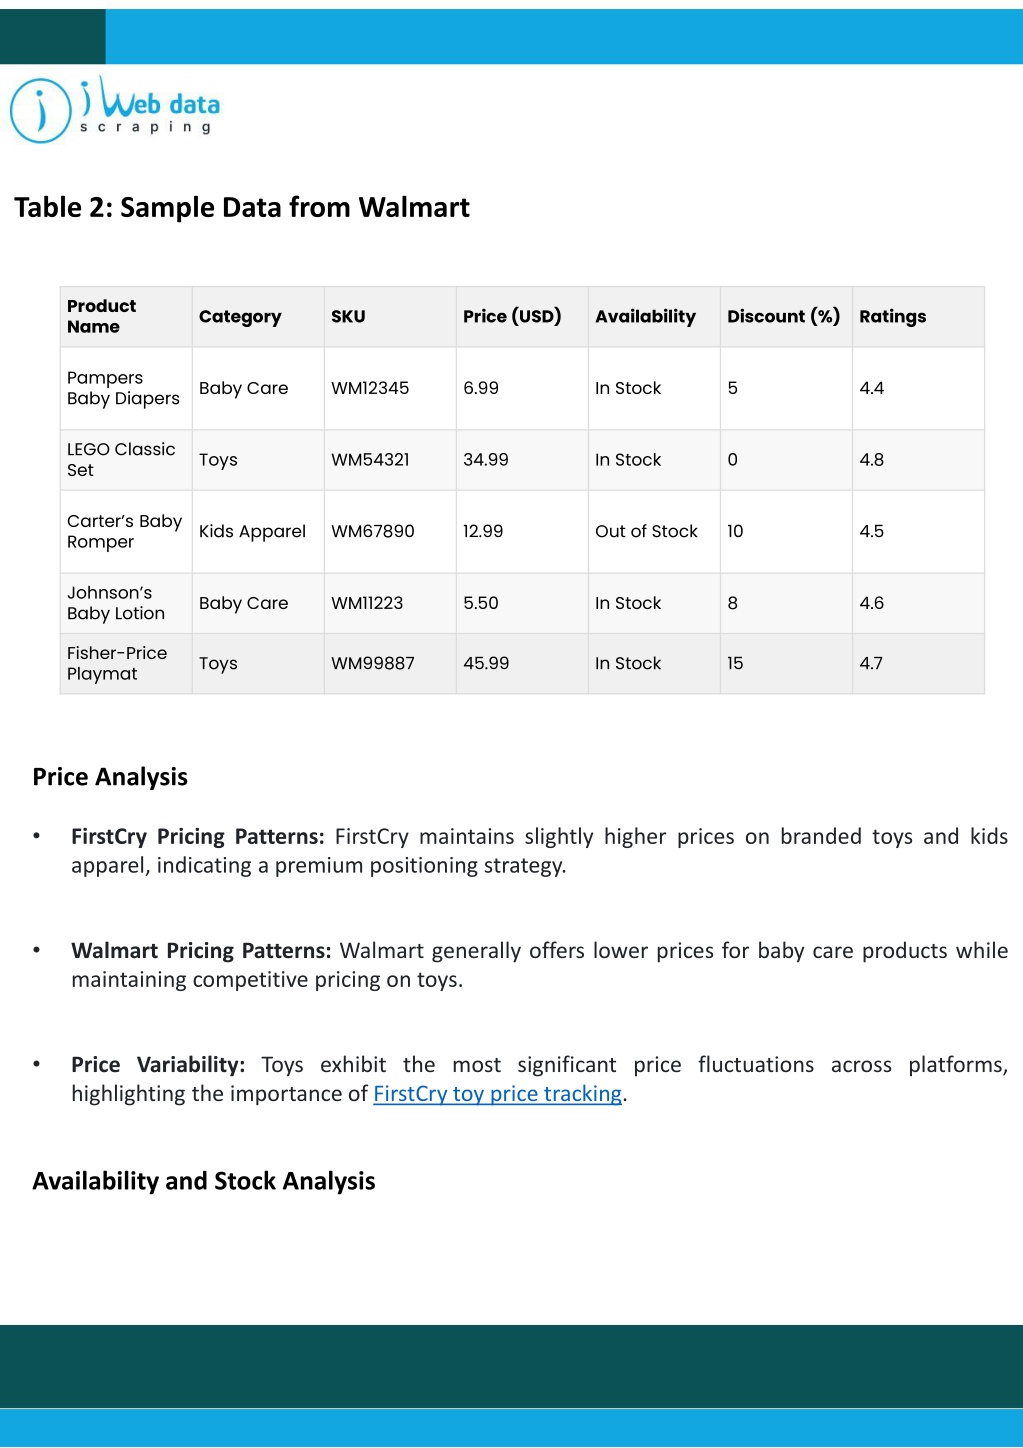Click the Fisher-Price Playmat product cell

[117, 663]
